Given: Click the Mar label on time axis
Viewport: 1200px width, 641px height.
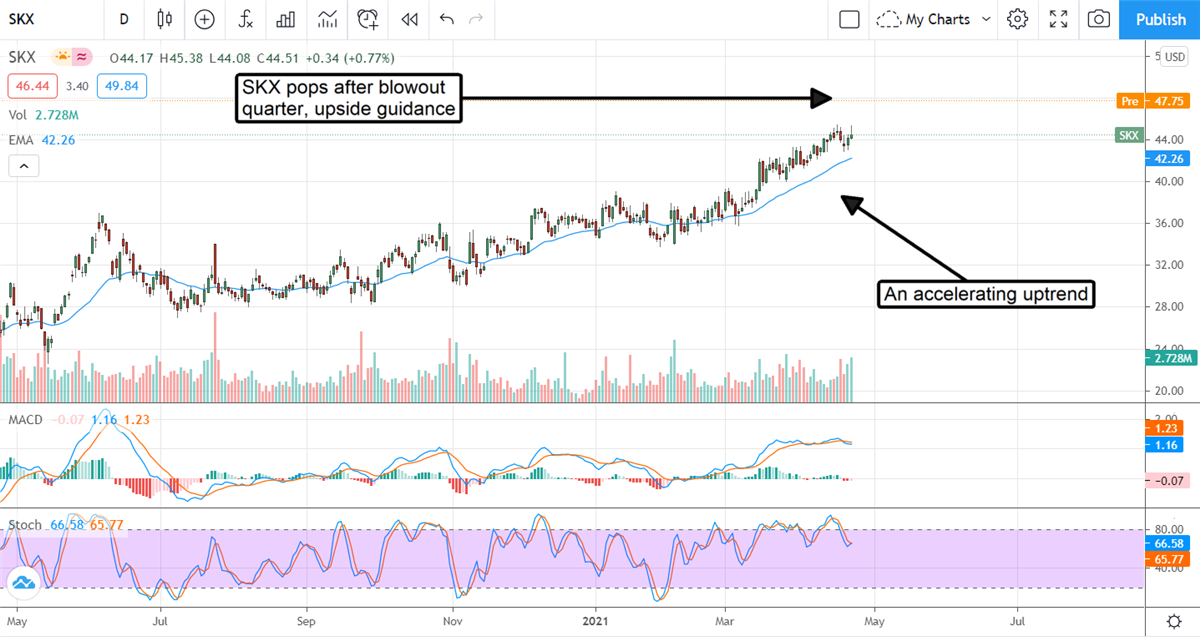Looking at the screenshot, I should tap(727, 621).
